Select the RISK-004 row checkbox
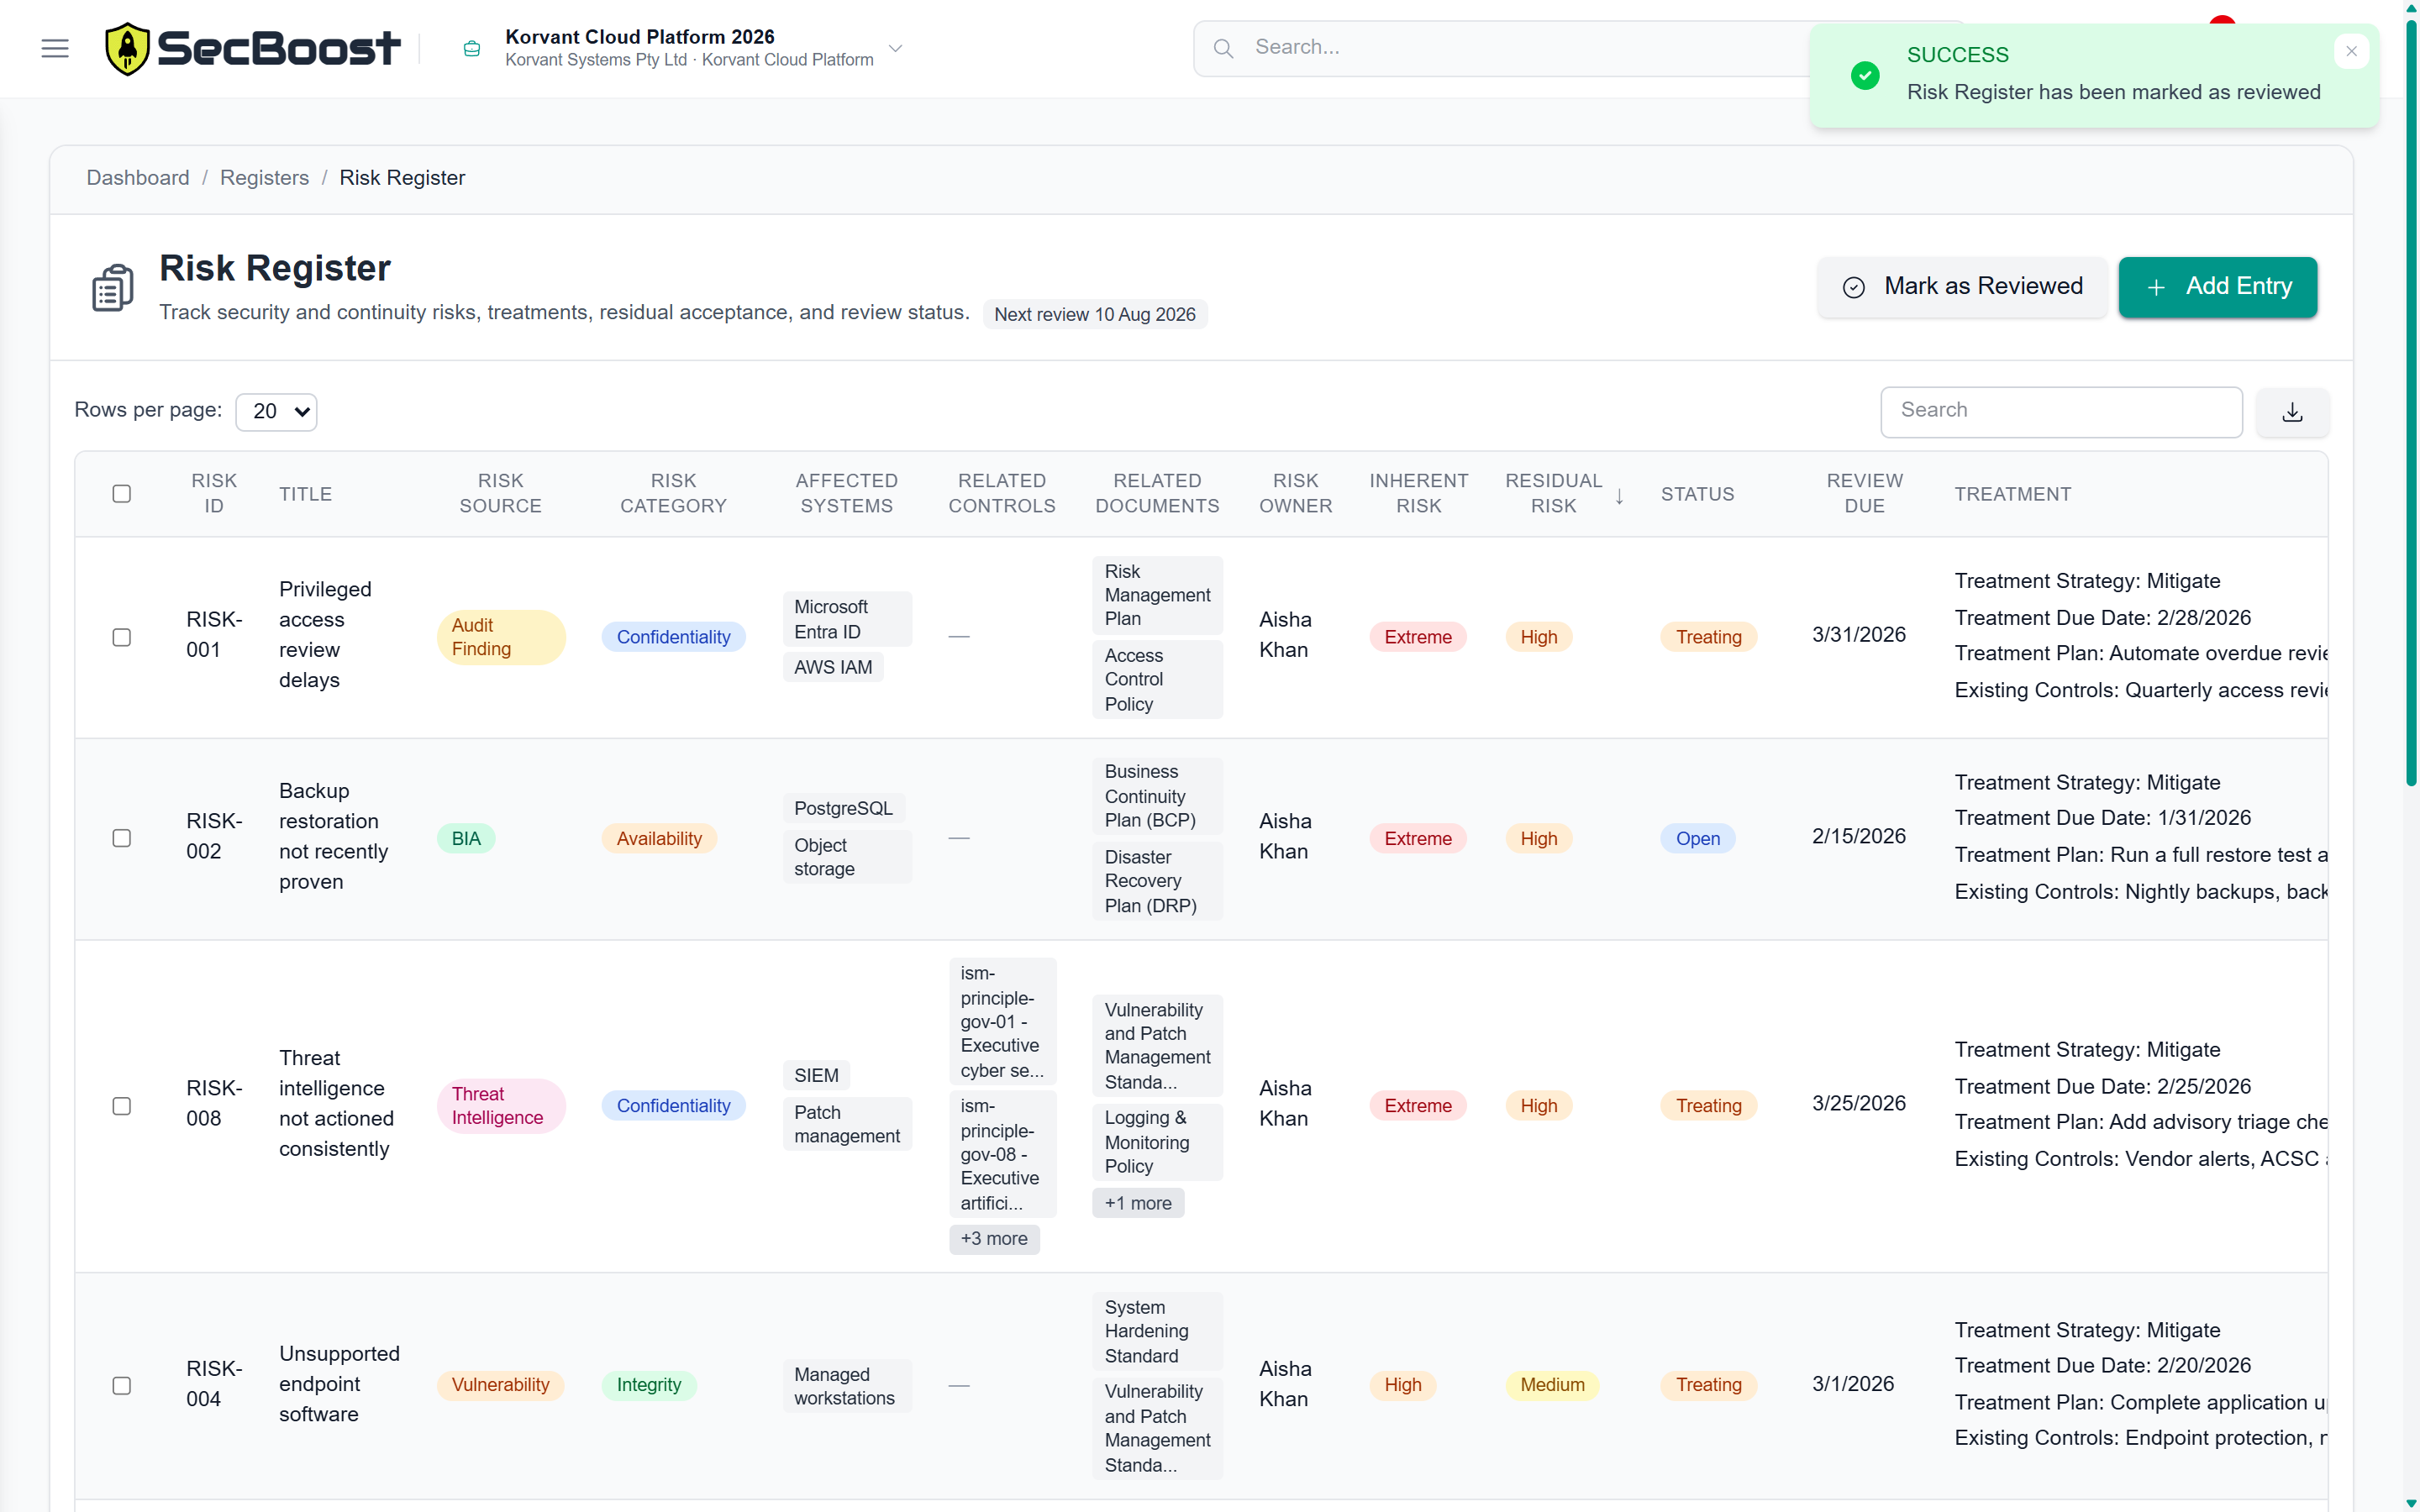 click(x=122, y=1385)
